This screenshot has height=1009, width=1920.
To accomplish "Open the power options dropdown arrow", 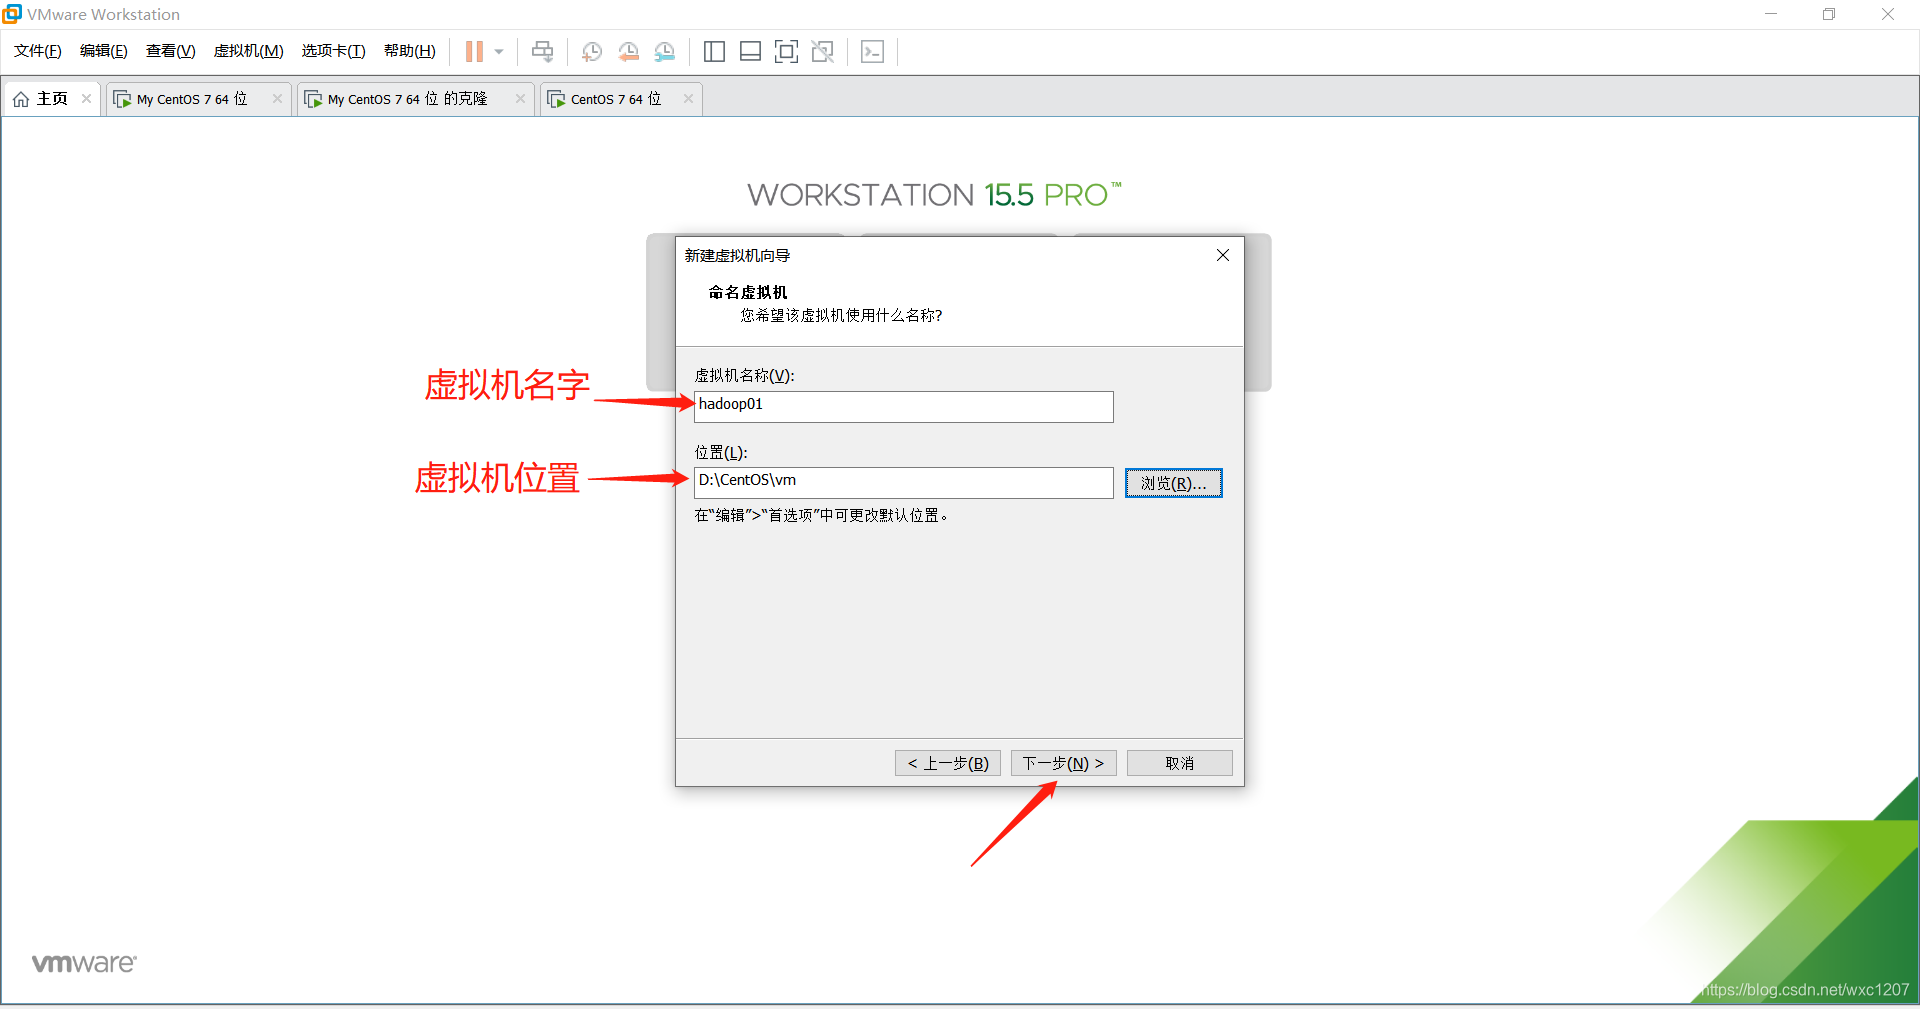I will tap(499, 52).
